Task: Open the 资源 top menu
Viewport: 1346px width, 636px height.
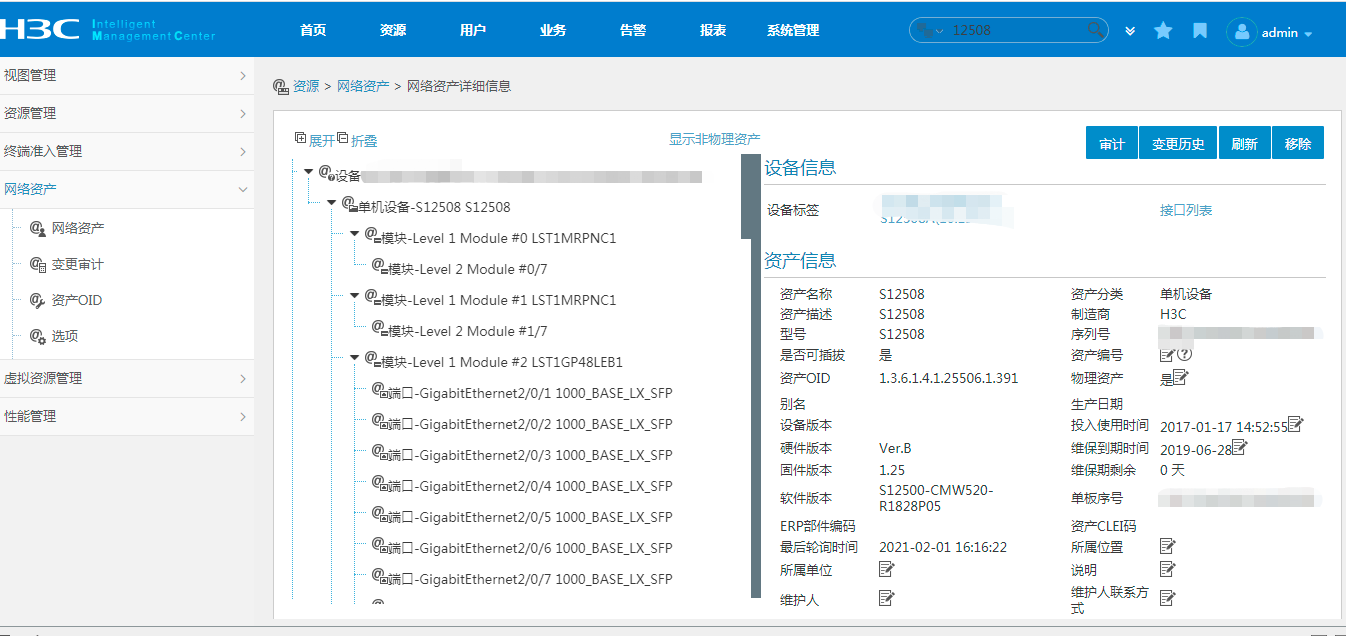Action: point(393,30)
